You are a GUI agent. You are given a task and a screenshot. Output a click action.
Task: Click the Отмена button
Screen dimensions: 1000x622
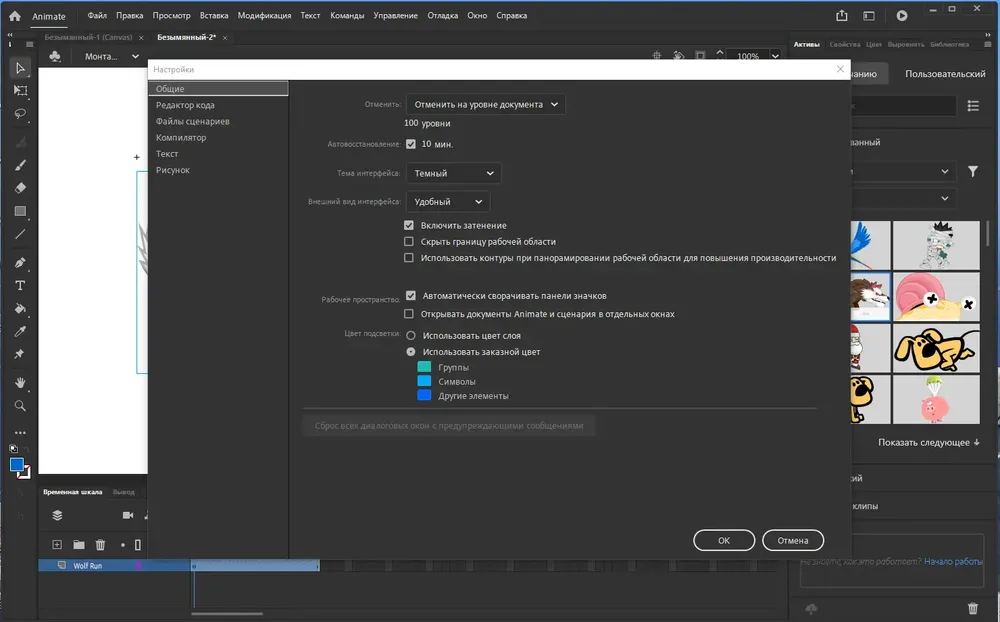(x=793, y=540)
